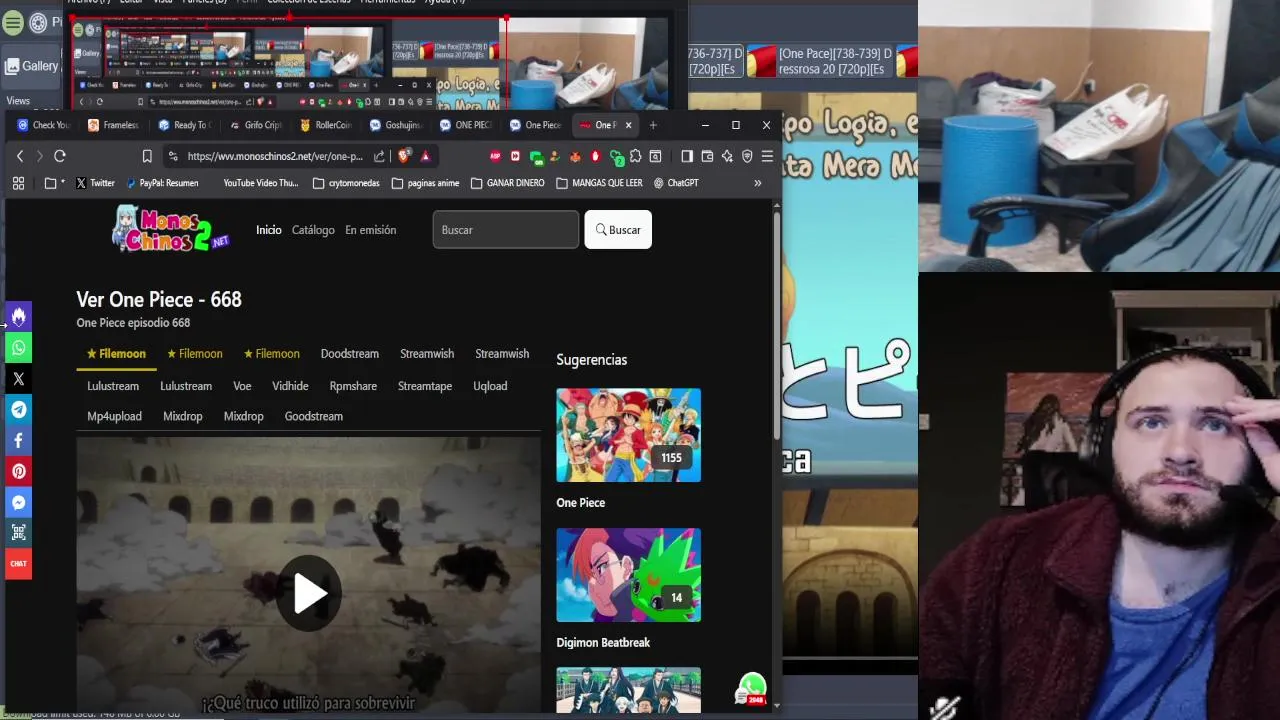Image resolution: width=1280 pixels, height=720 pixels.
Task: Open the extensions puzzle piece icon
Action: click(635, 156)
